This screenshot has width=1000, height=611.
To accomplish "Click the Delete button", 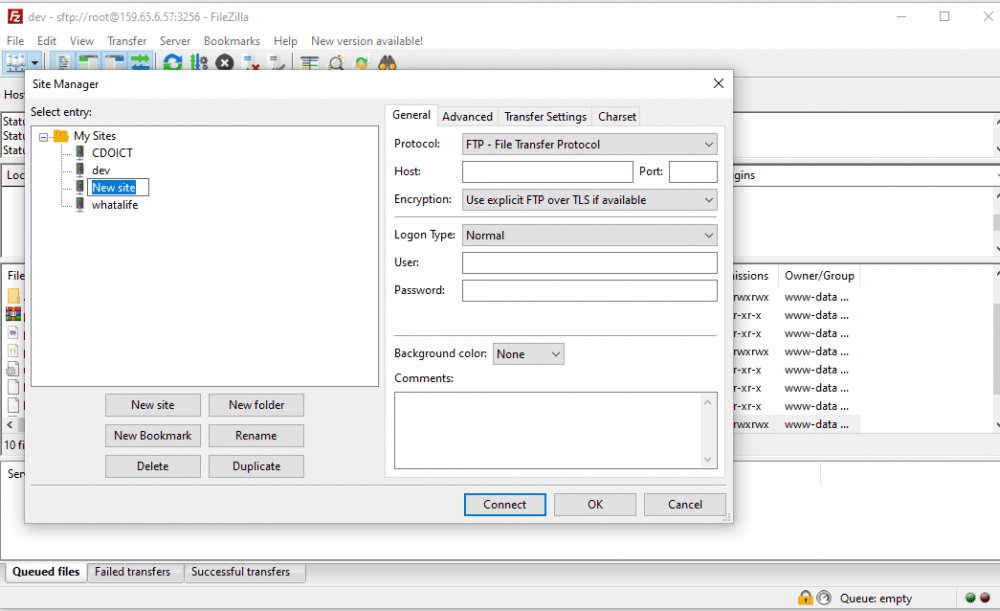I will tap(152, 466).
